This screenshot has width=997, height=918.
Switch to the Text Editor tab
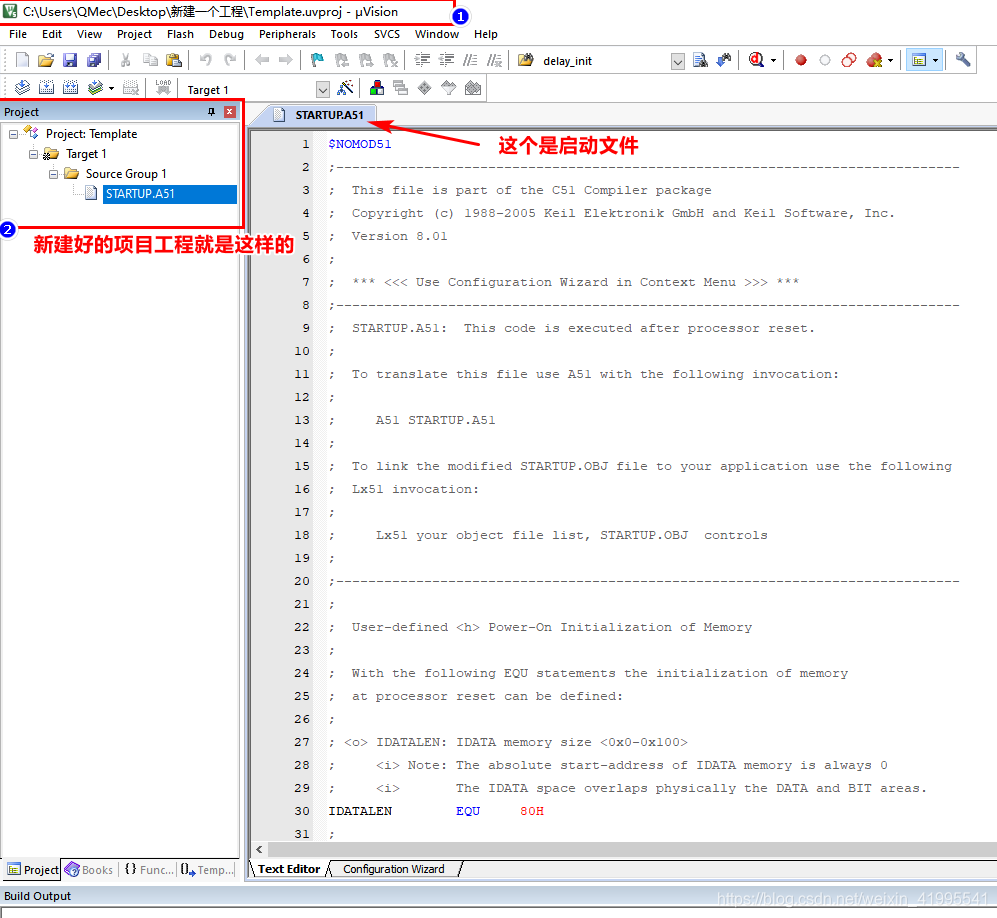289,869
